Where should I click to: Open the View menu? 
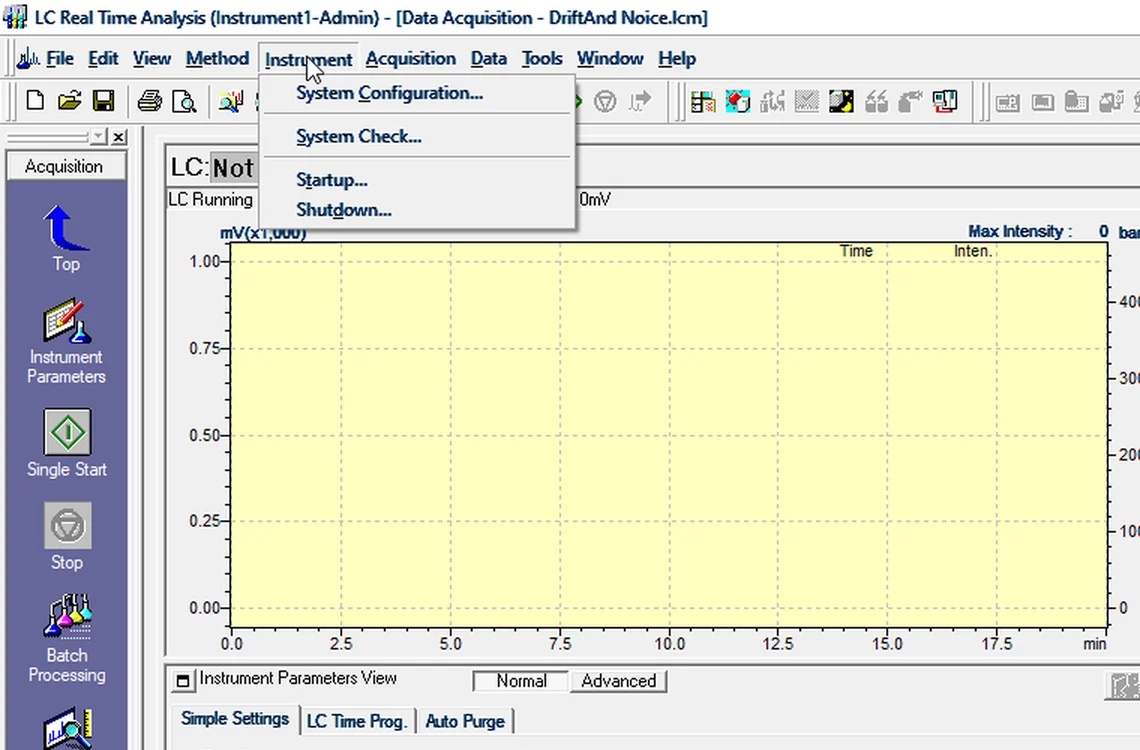(151, 58)
